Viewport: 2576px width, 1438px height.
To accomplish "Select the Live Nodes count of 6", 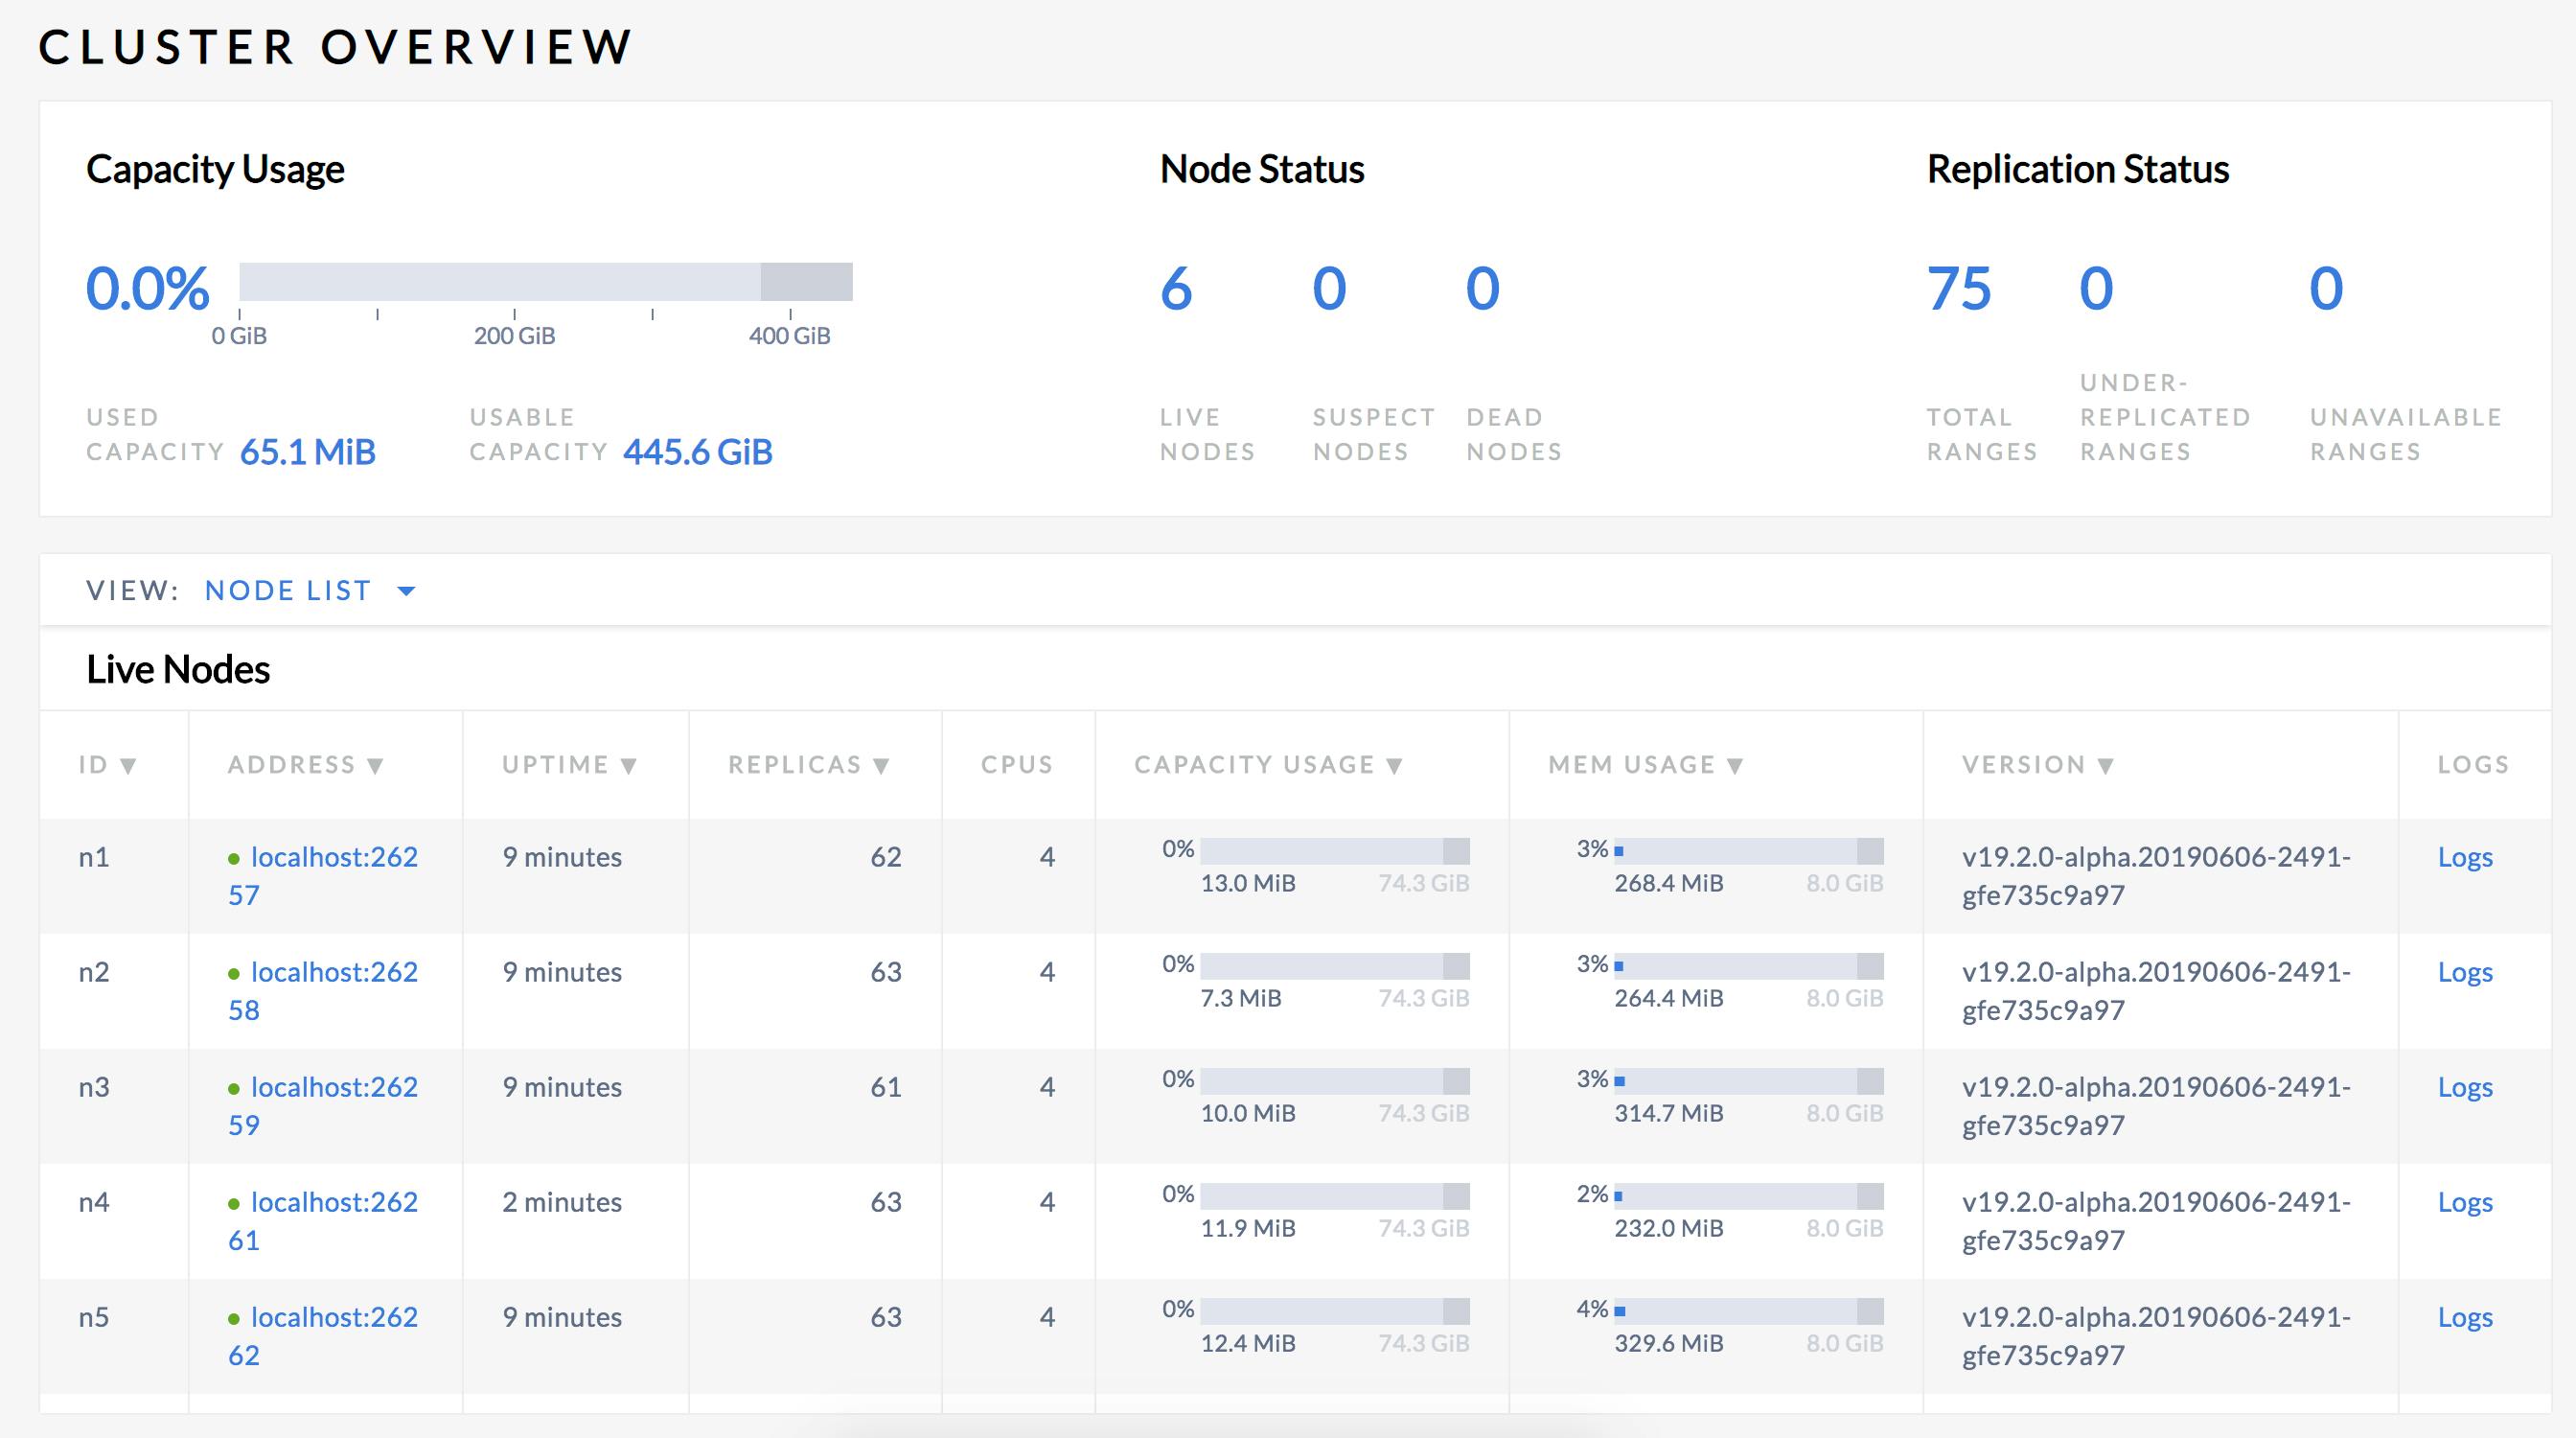I will tap(1176, 289).
